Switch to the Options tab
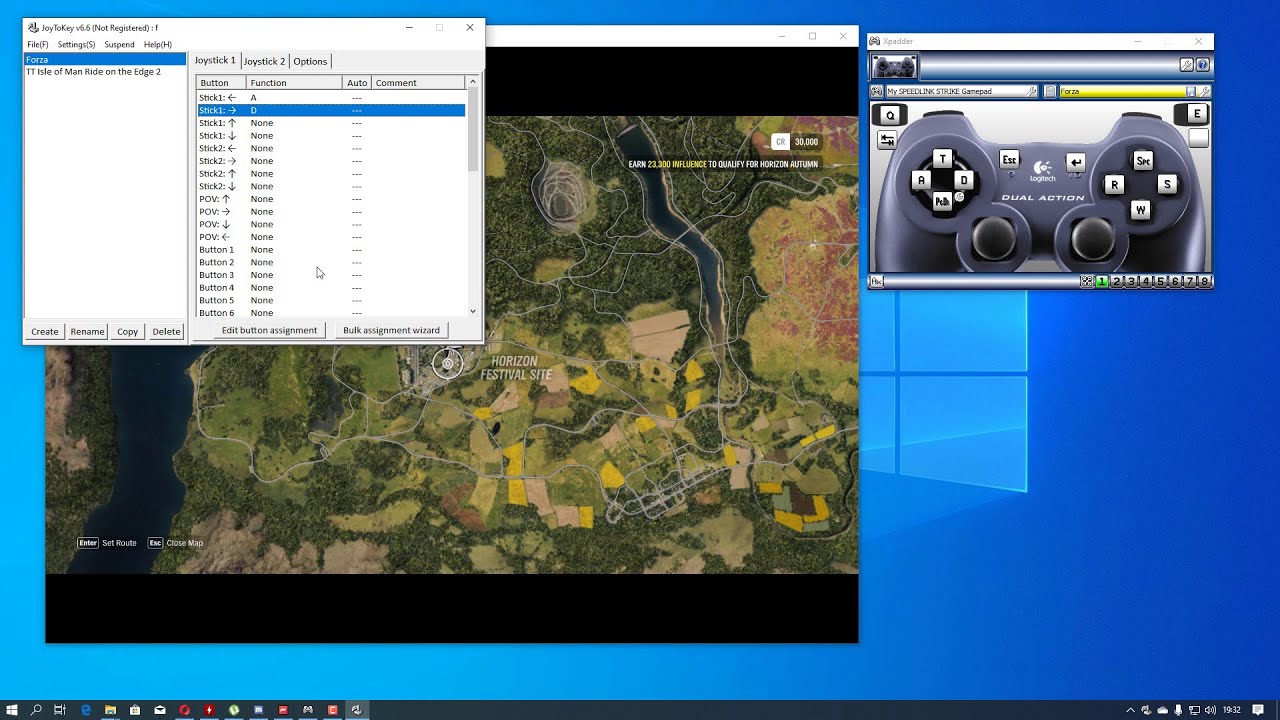Image resolution: width=1280 pixels, height=720 pixels. 310,61
